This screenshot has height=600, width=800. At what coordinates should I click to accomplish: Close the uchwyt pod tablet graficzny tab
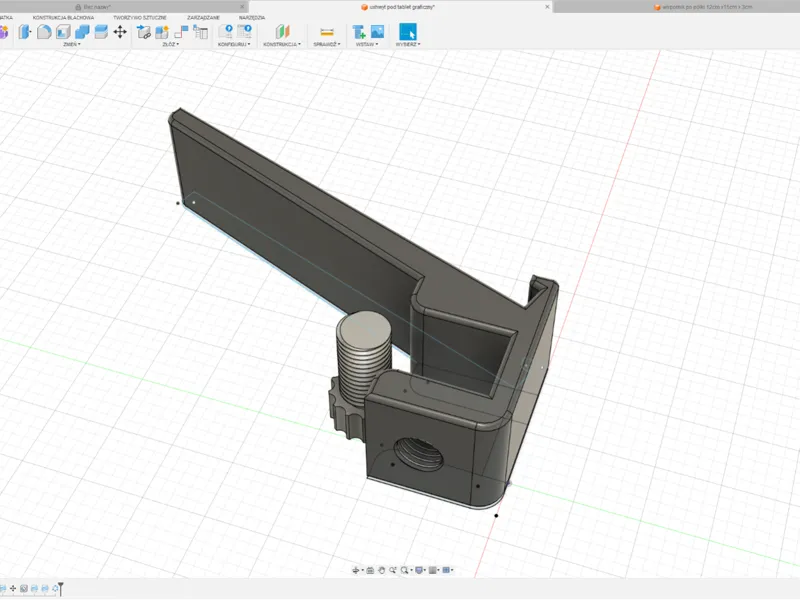(547, 7)
